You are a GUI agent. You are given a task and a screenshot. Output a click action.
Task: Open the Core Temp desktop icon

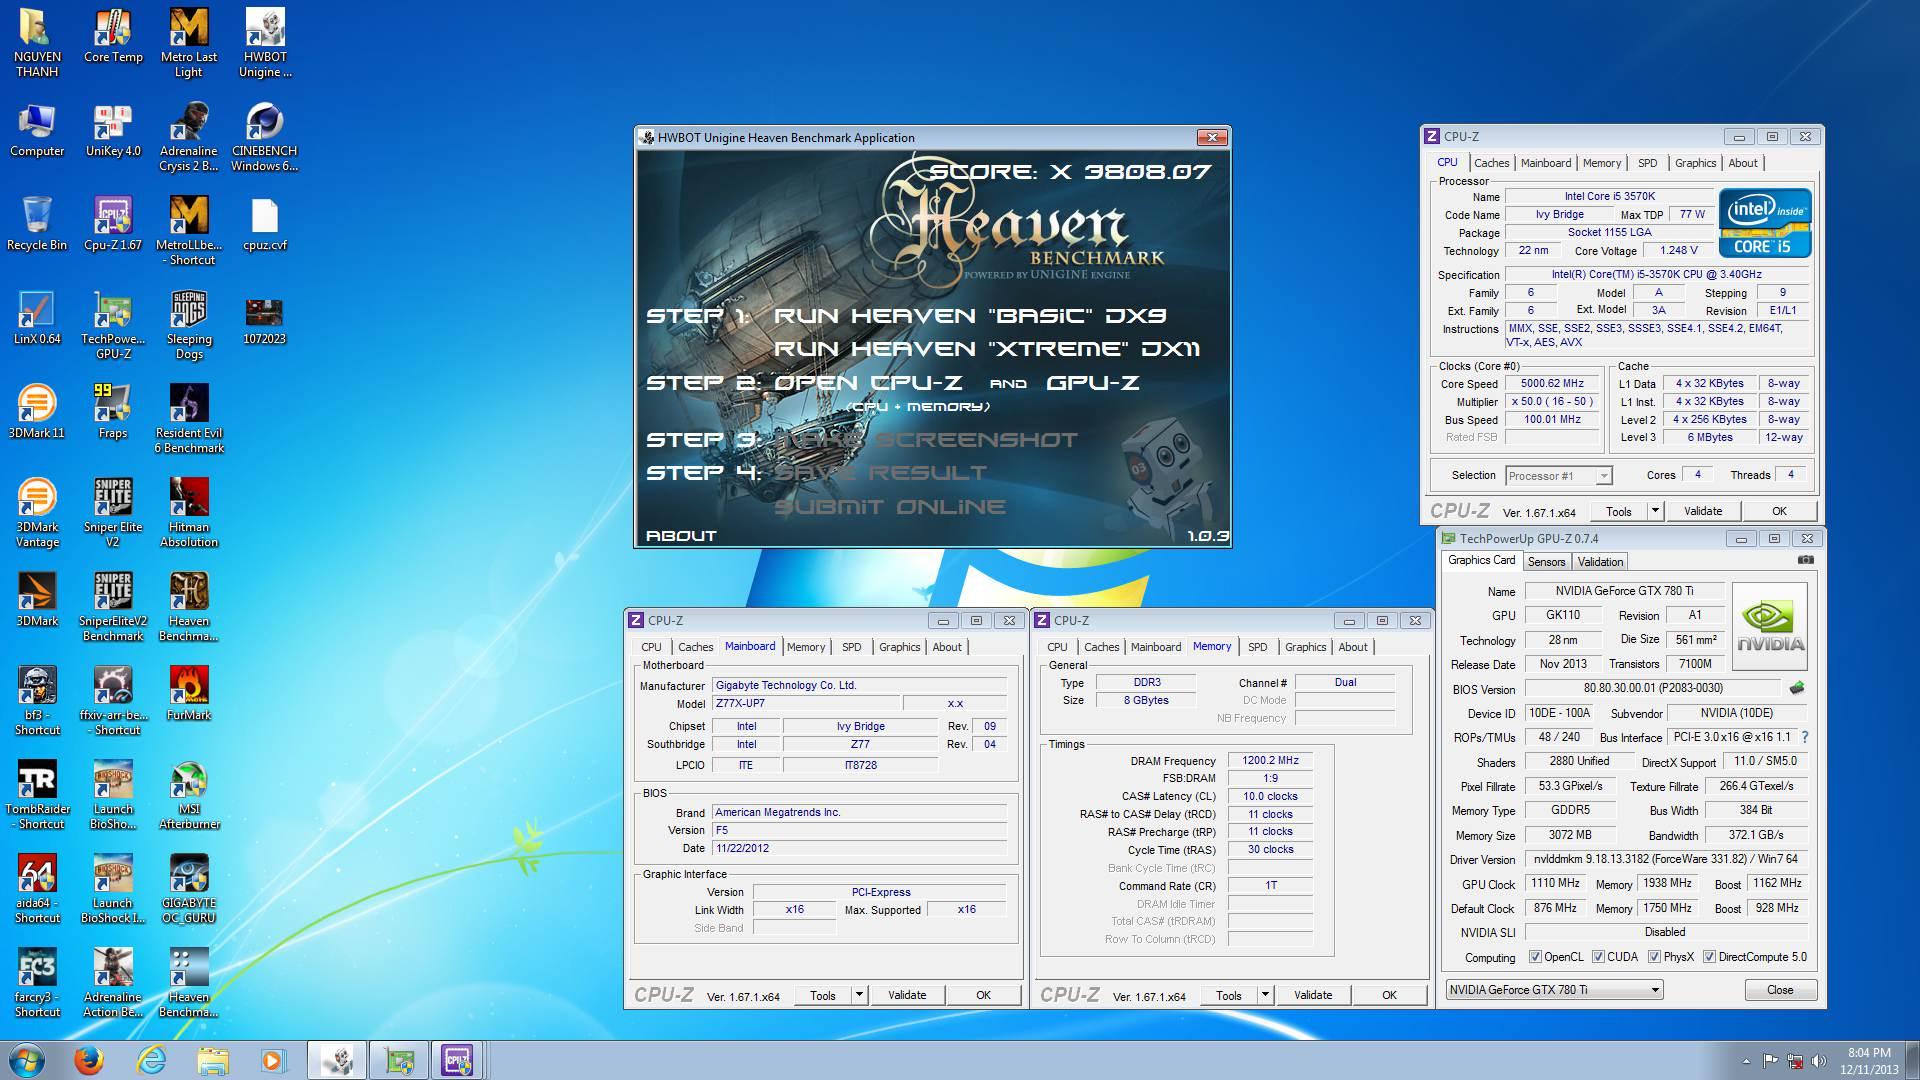click(113, 36)
